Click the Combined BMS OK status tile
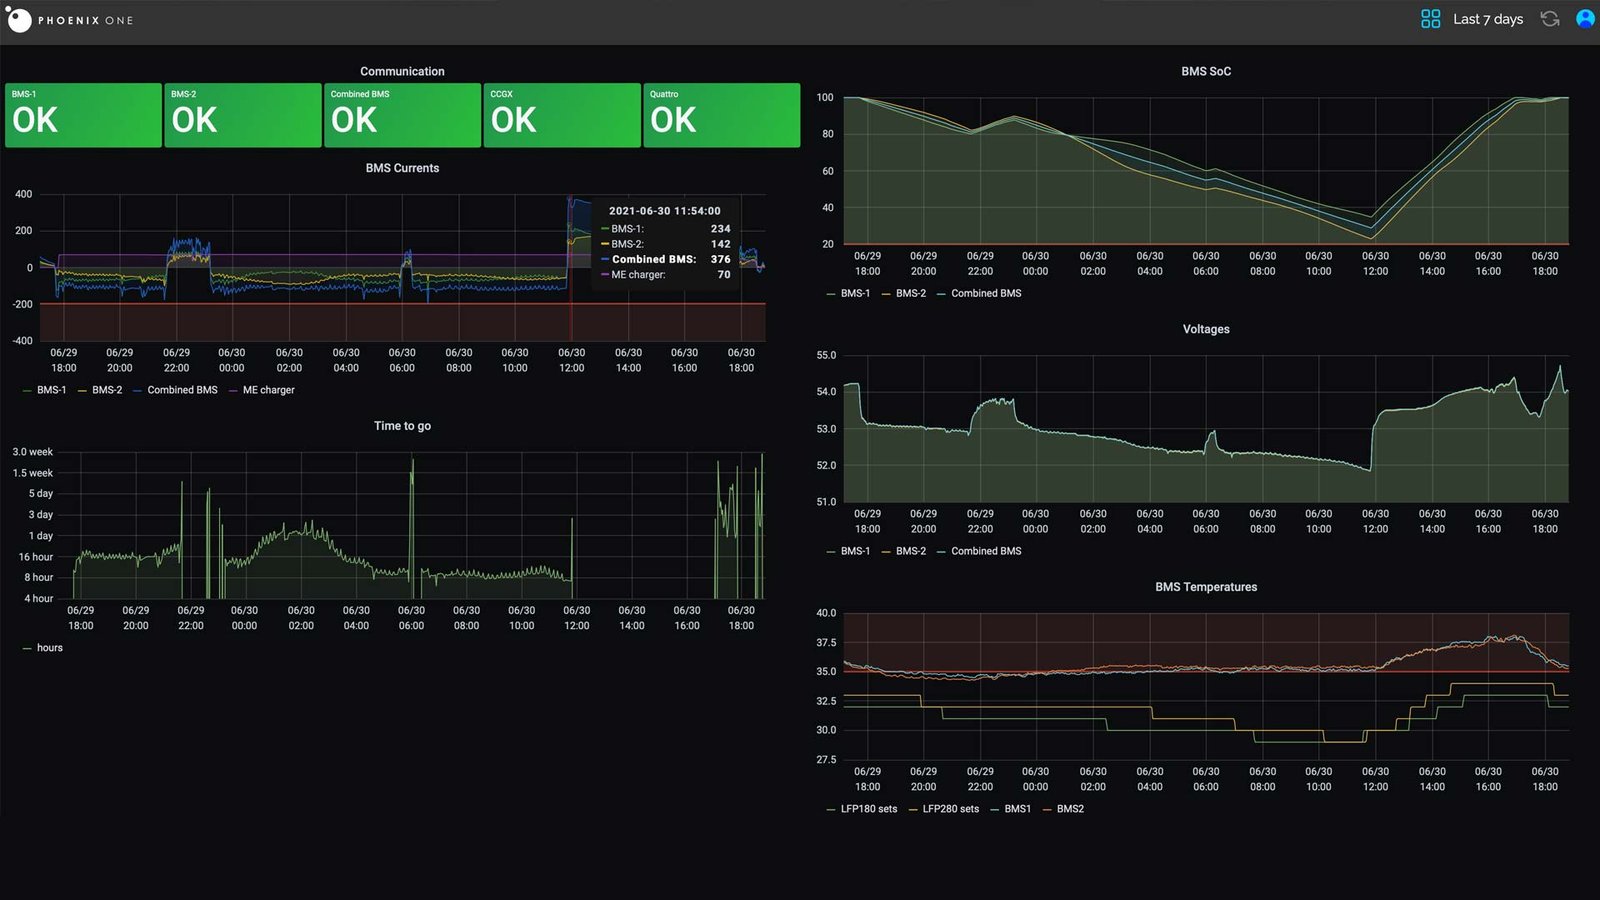 pyautogui.click(x=402, y=116)
